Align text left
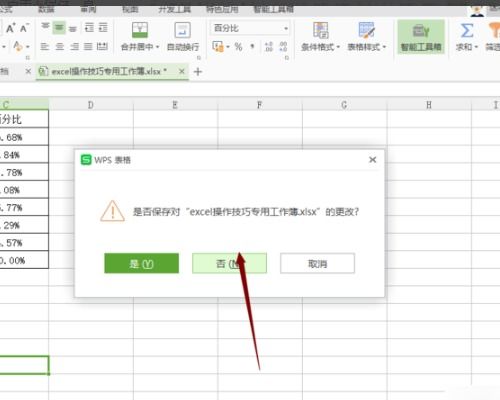The image size is (500, 400). coord(45,46)
